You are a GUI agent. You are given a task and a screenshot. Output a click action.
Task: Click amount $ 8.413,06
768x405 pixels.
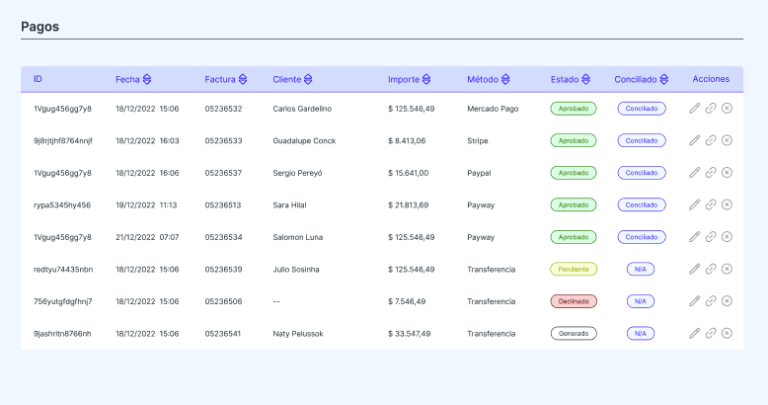407,141
